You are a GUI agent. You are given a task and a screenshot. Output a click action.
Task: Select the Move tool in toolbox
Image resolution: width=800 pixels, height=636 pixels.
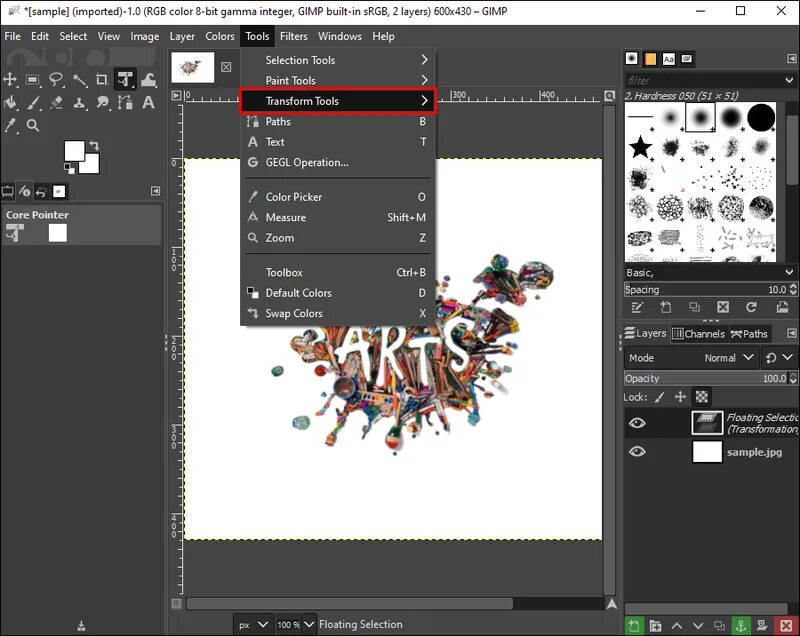[x=10, y=80]
